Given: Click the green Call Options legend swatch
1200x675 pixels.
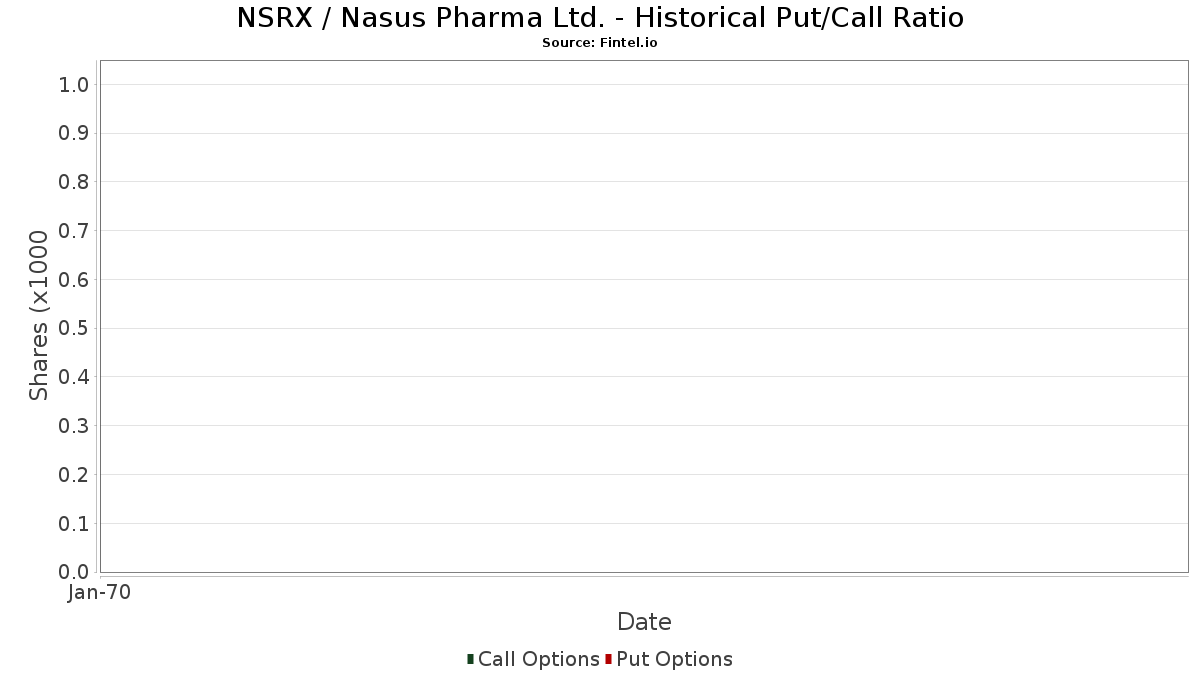Looking at the screenshot, I should point(470,659).
